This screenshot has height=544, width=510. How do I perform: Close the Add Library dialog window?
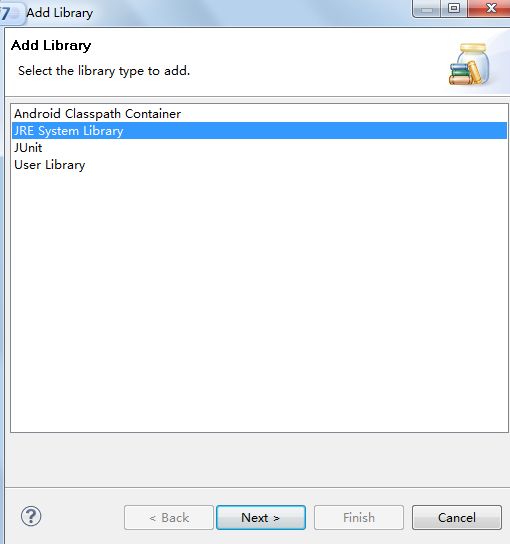click(x=490, y=8)
